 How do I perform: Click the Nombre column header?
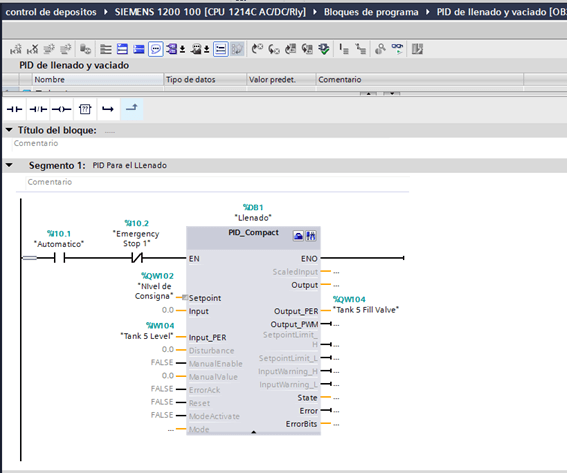98,79
